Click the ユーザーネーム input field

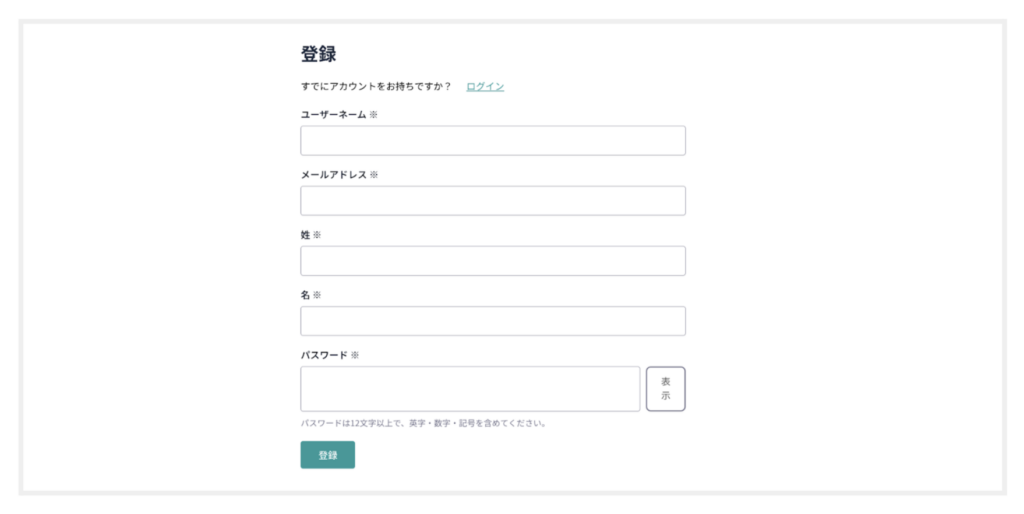(x=492, y=141)
